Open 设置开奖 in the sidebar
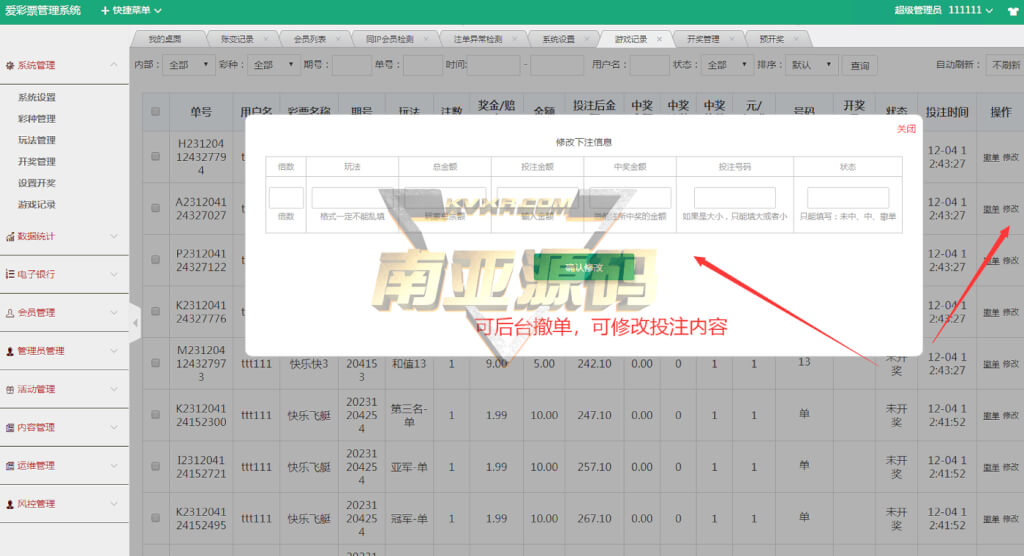The width and height of the screenshot is (1024, 556). click(37, 183)
